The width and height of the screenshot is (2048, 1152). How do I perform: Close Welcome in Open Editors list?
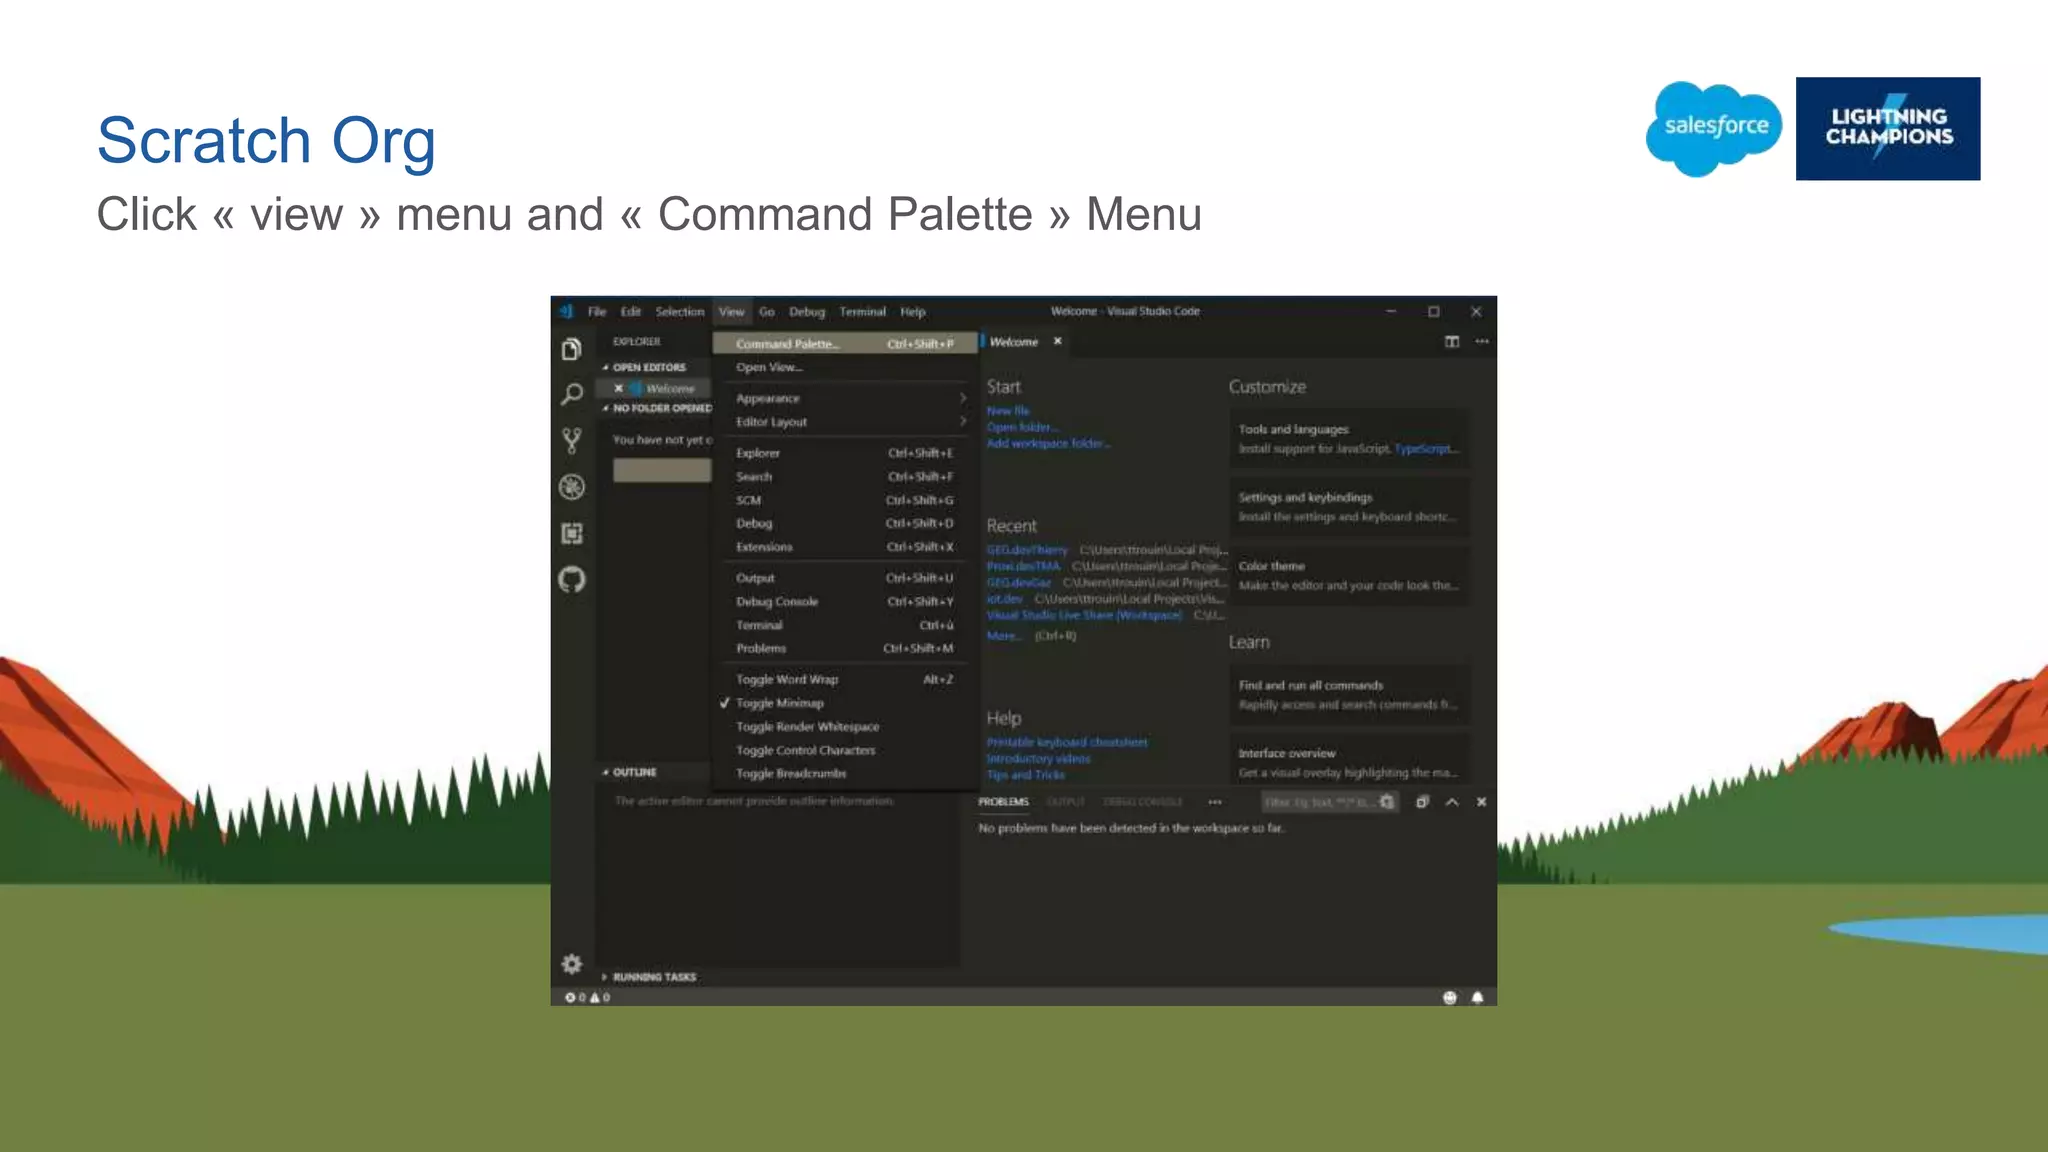(619, 388)
